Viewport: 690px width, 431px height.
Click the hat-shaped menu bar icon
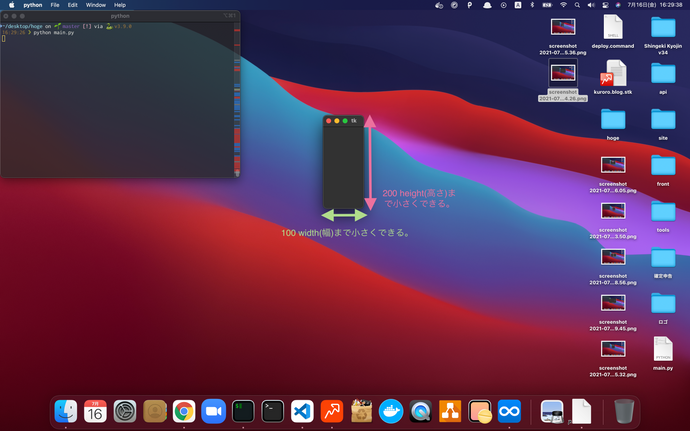[487, 5]
